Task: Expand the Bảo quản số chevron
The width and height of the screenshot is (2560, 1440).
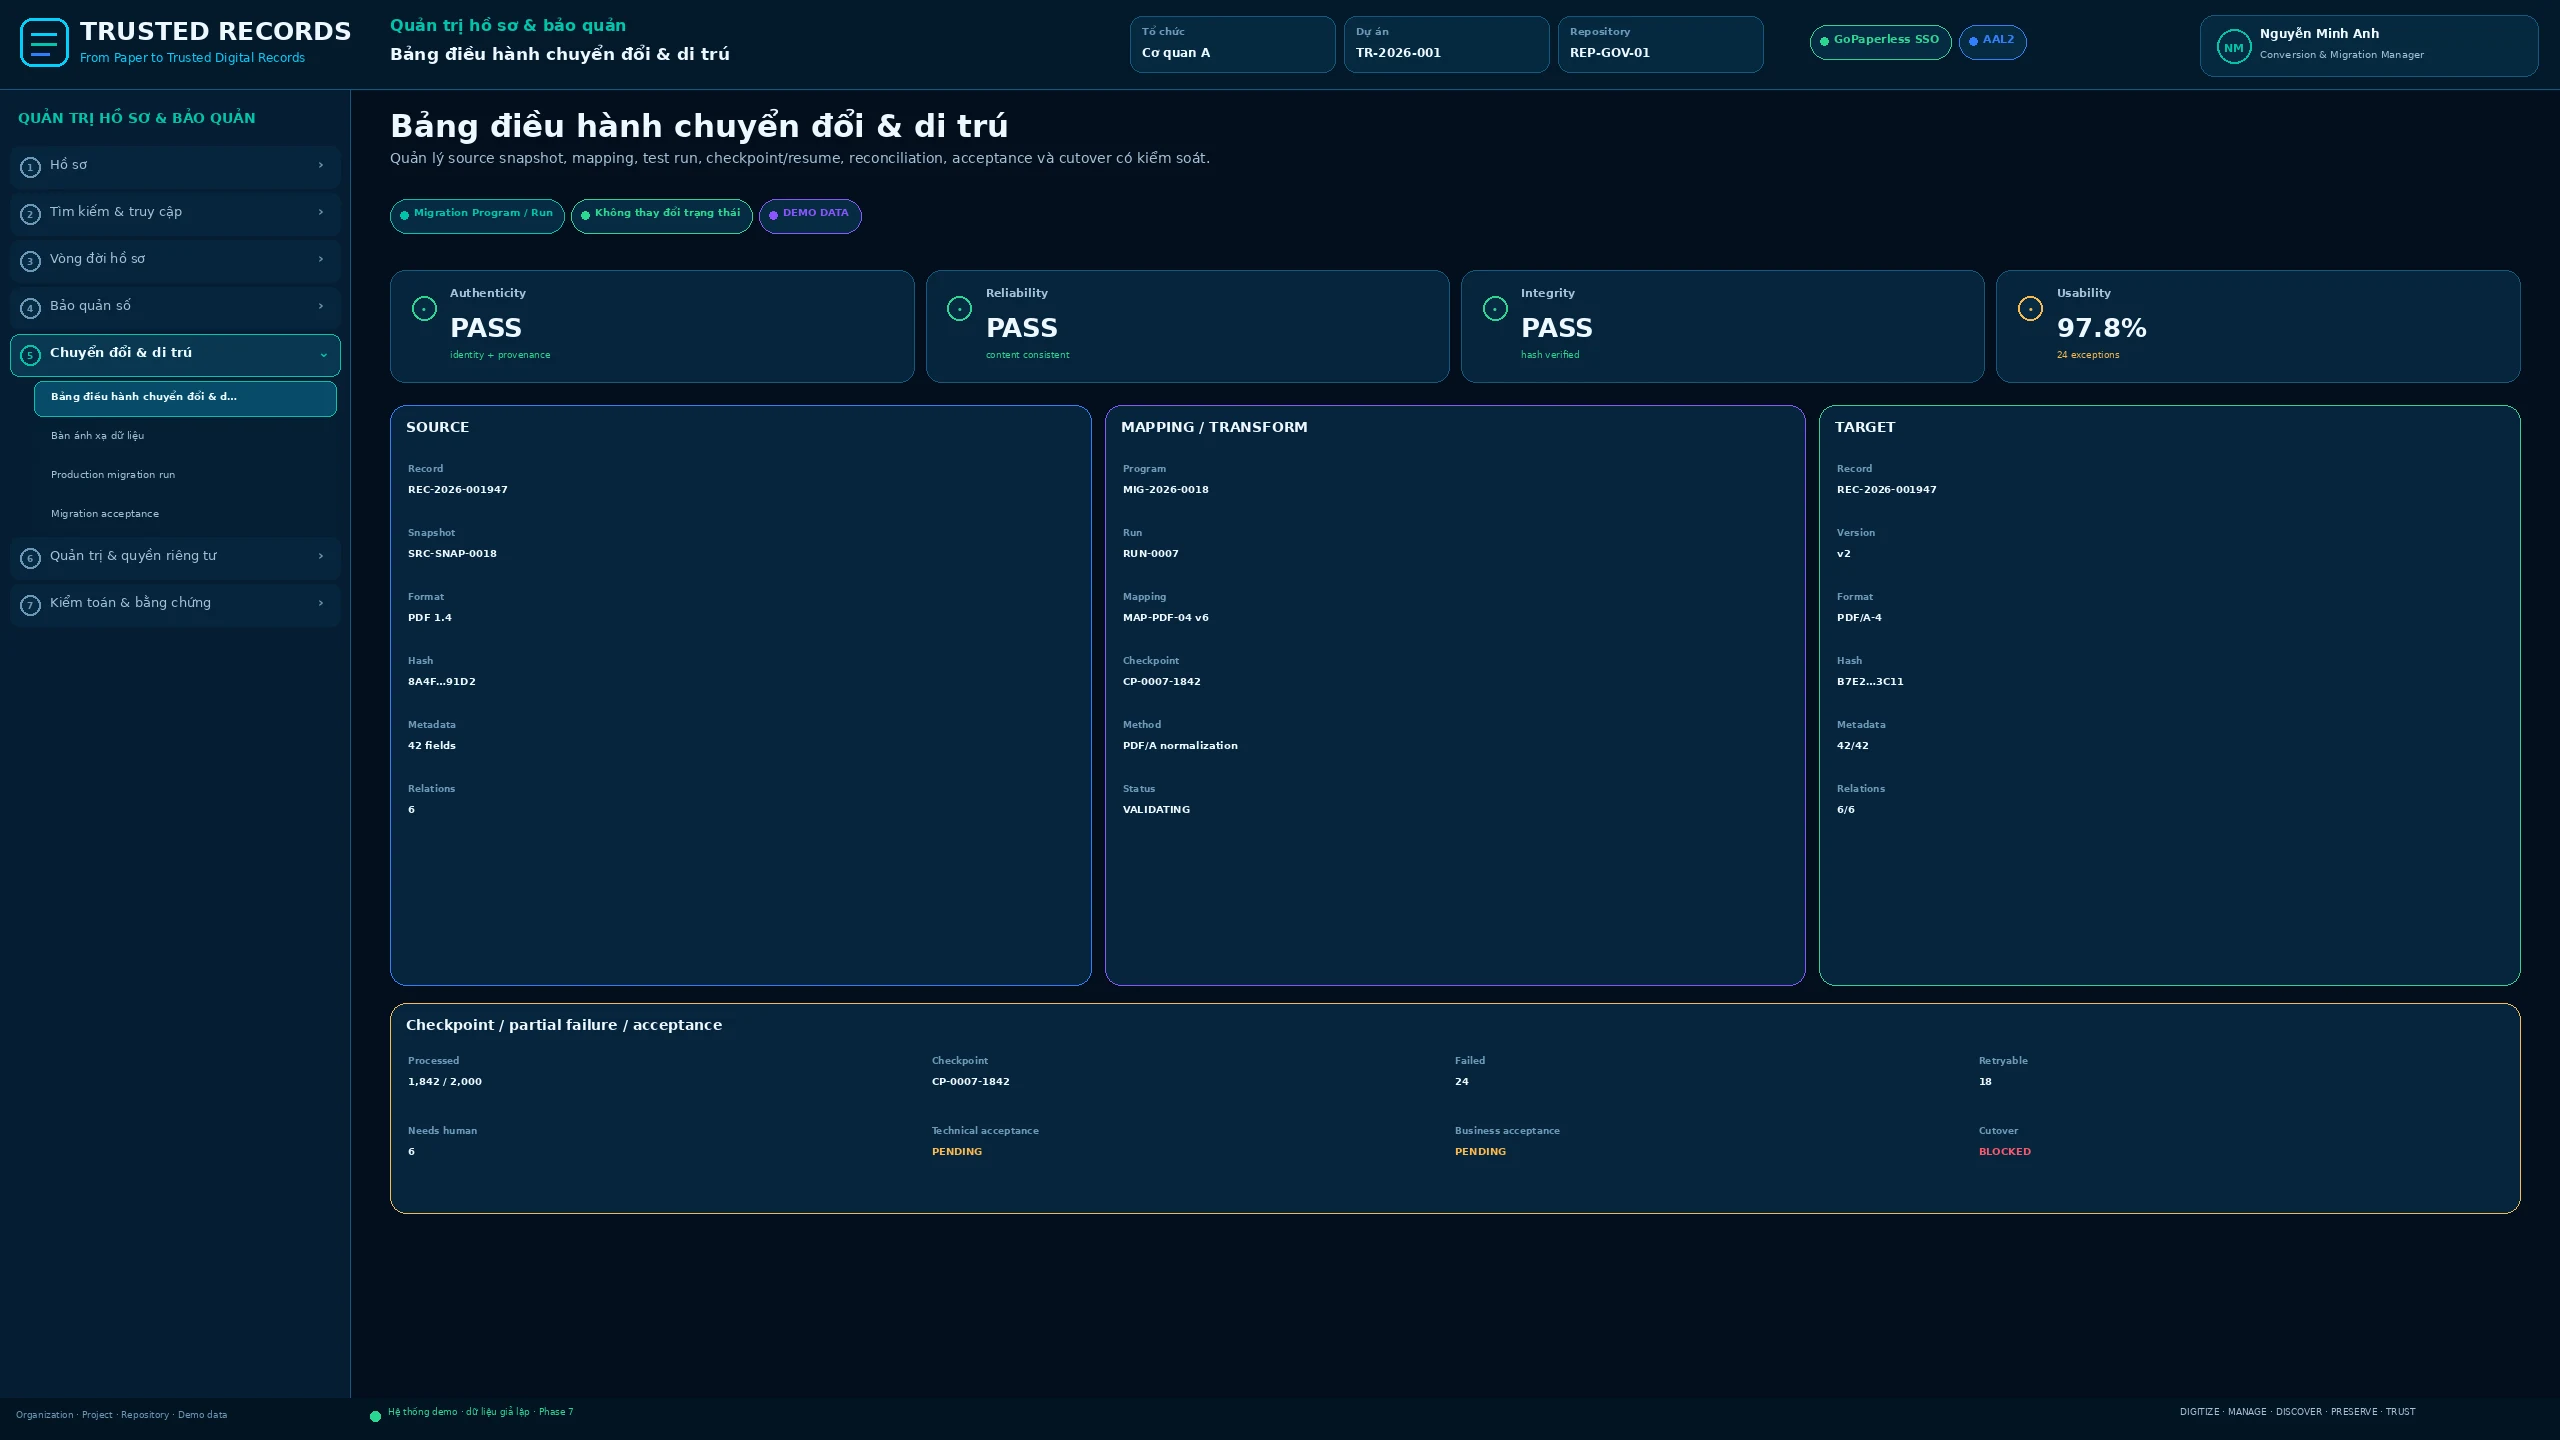Action: click(321, 306)
